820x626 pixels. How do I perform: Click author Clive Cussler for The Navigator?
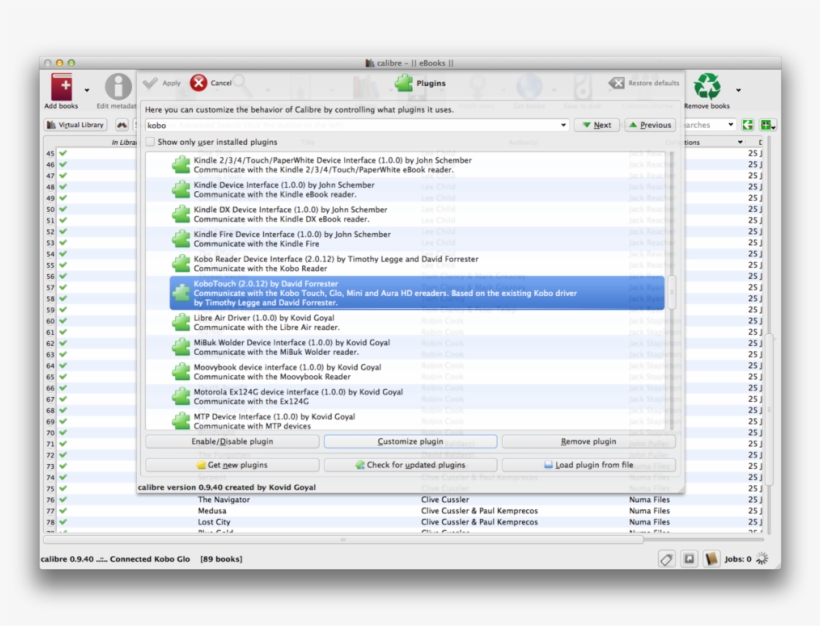(x=445, y=499)
